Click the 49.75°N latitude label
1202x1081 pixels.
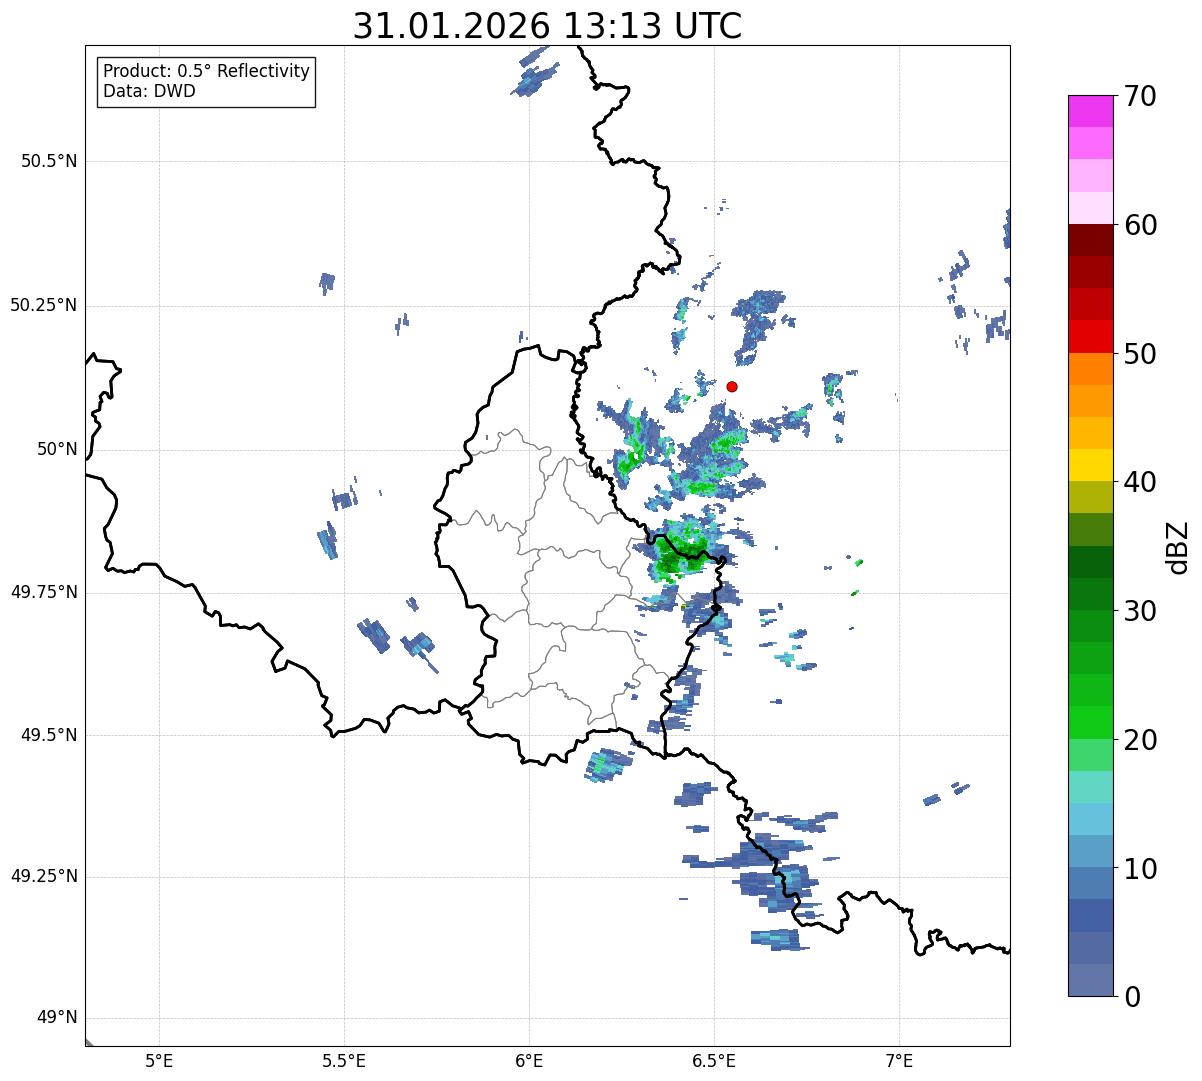(43, 592)
